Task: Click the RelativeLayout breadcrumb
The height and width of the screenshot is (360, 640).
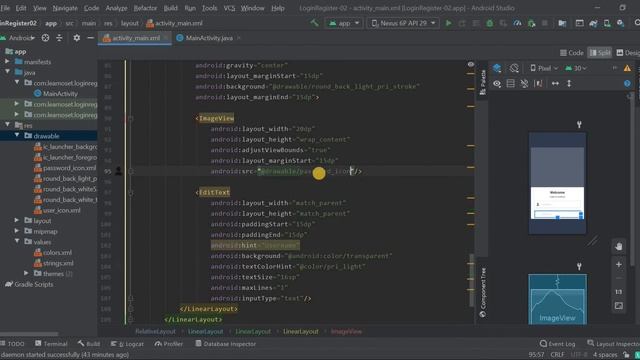Action: coord(155,331)
